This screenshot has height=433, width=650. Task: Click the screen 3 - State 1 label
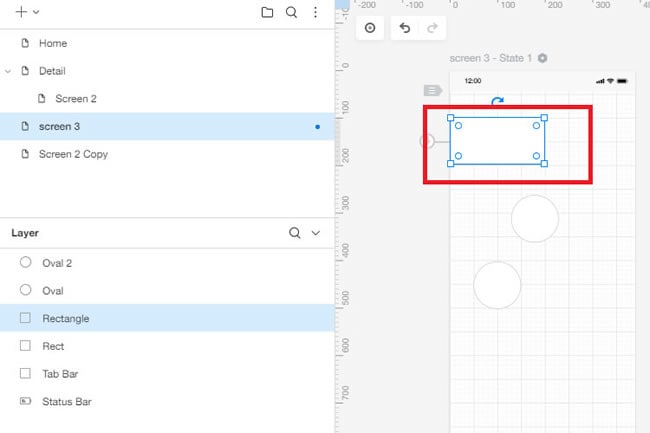[x=490, y=58]
